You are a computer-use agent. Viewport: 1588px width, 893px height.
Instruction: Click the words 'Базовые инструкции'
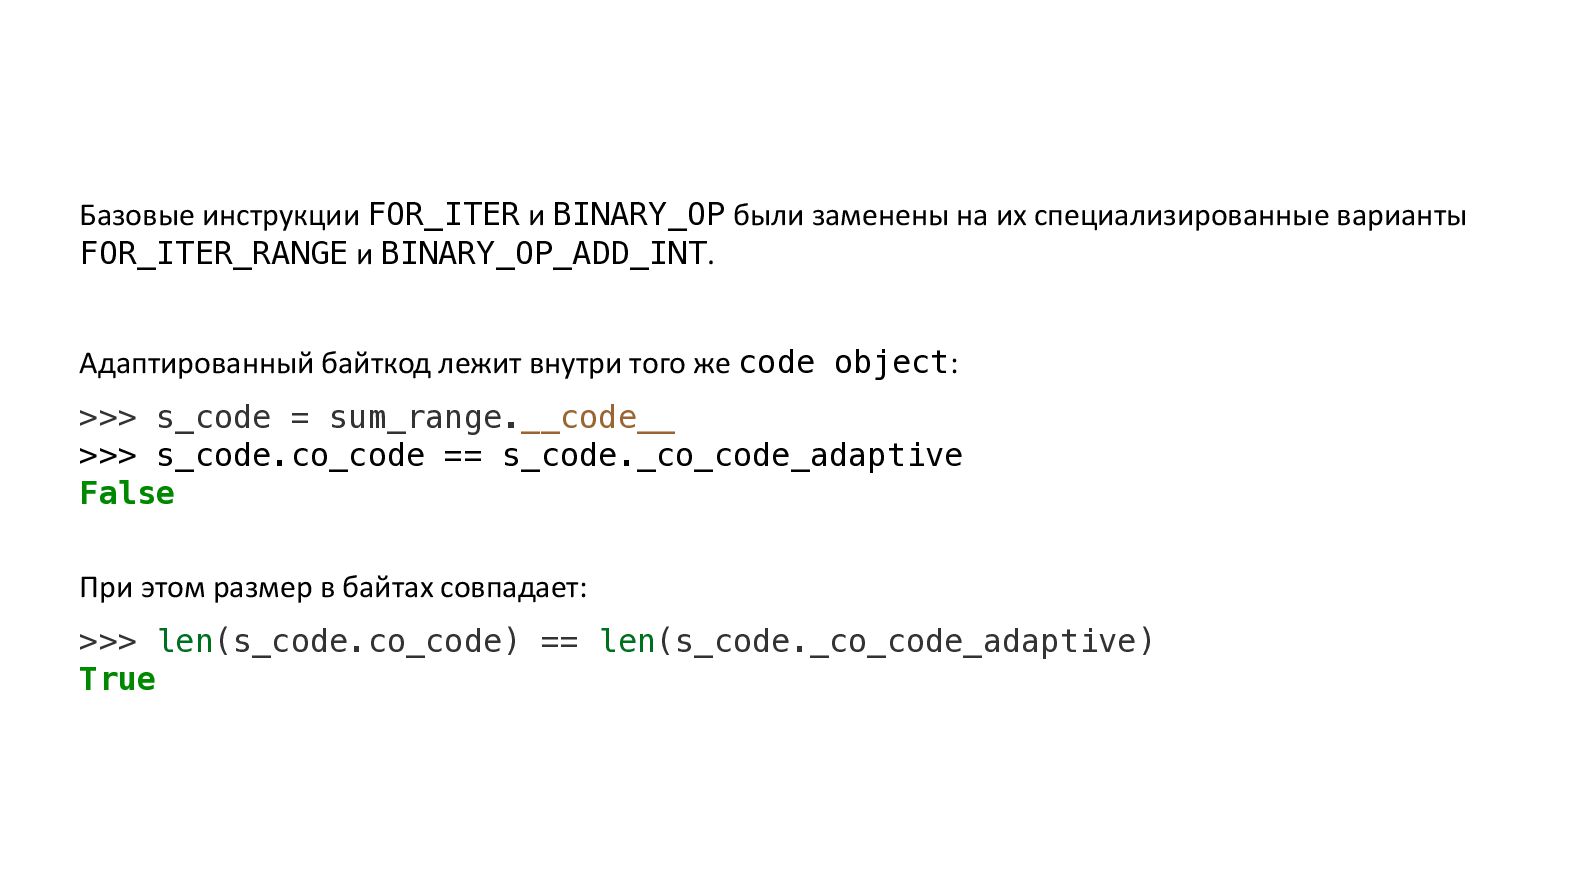(x=220, y=216)
